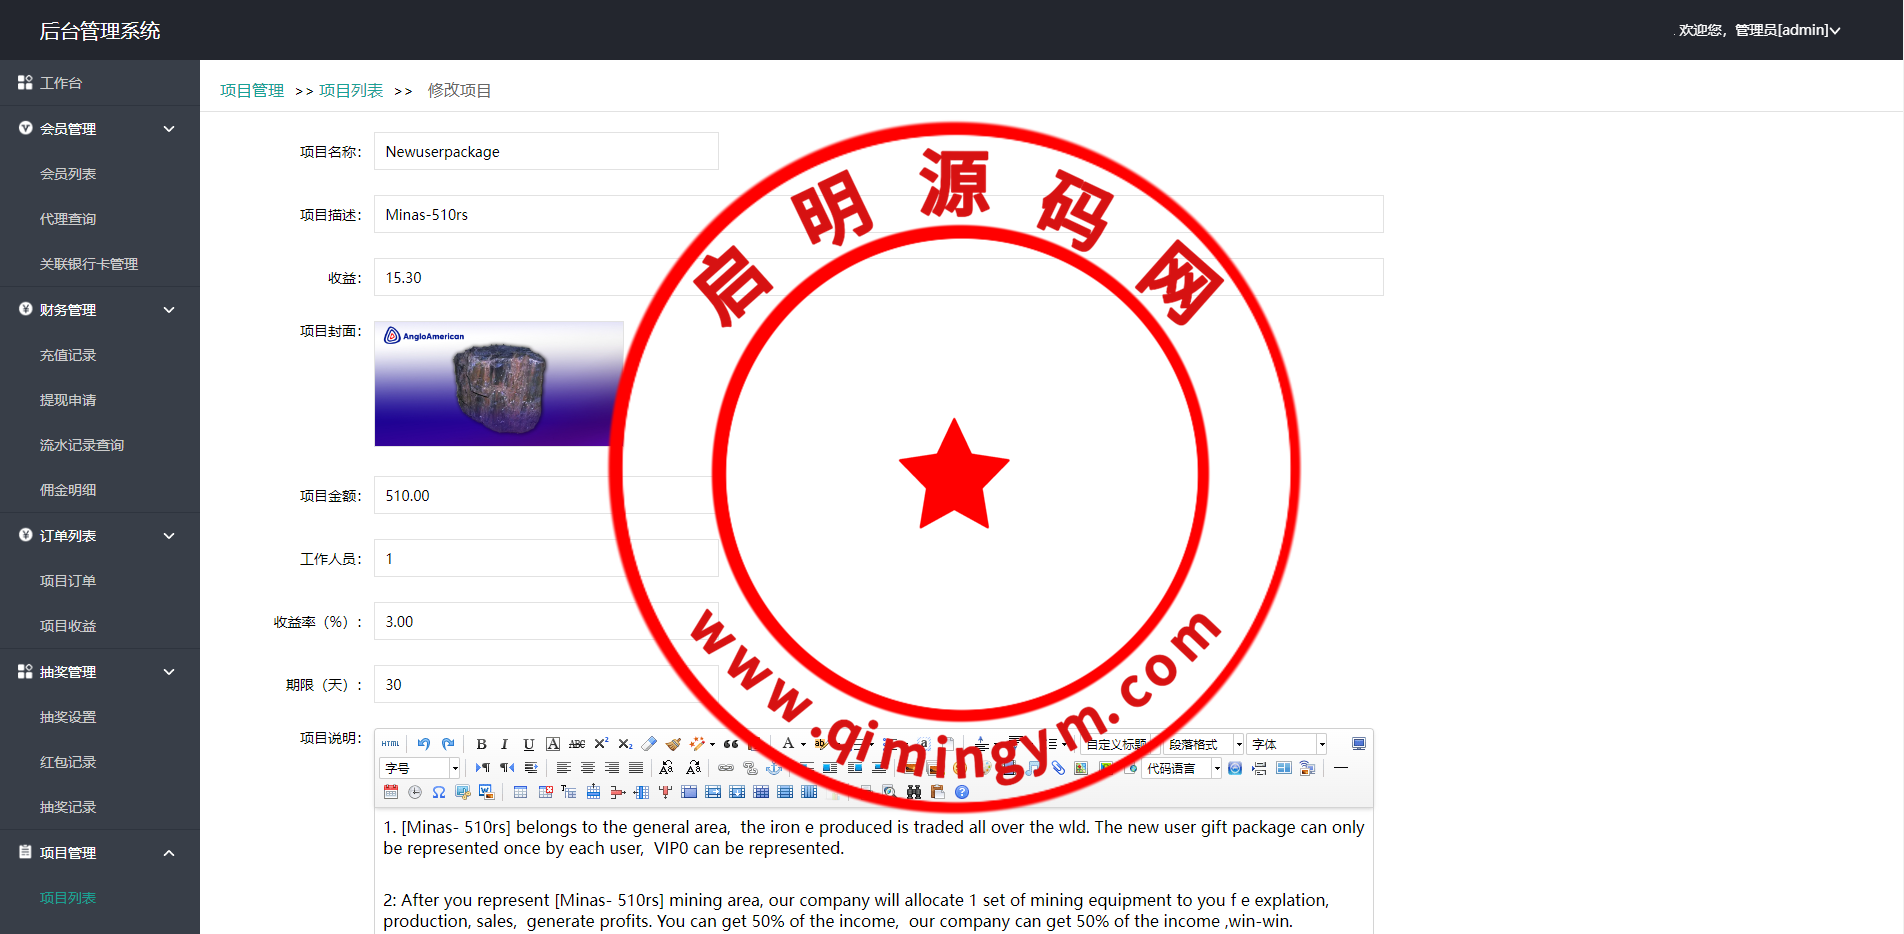Toggle Underline formatting in the editor

click(529, 744)
